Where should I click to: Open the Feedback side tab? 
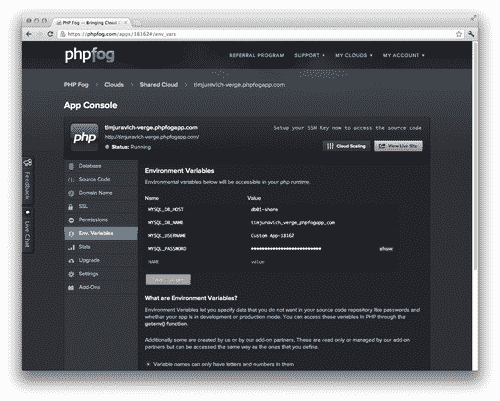point(28,179)
